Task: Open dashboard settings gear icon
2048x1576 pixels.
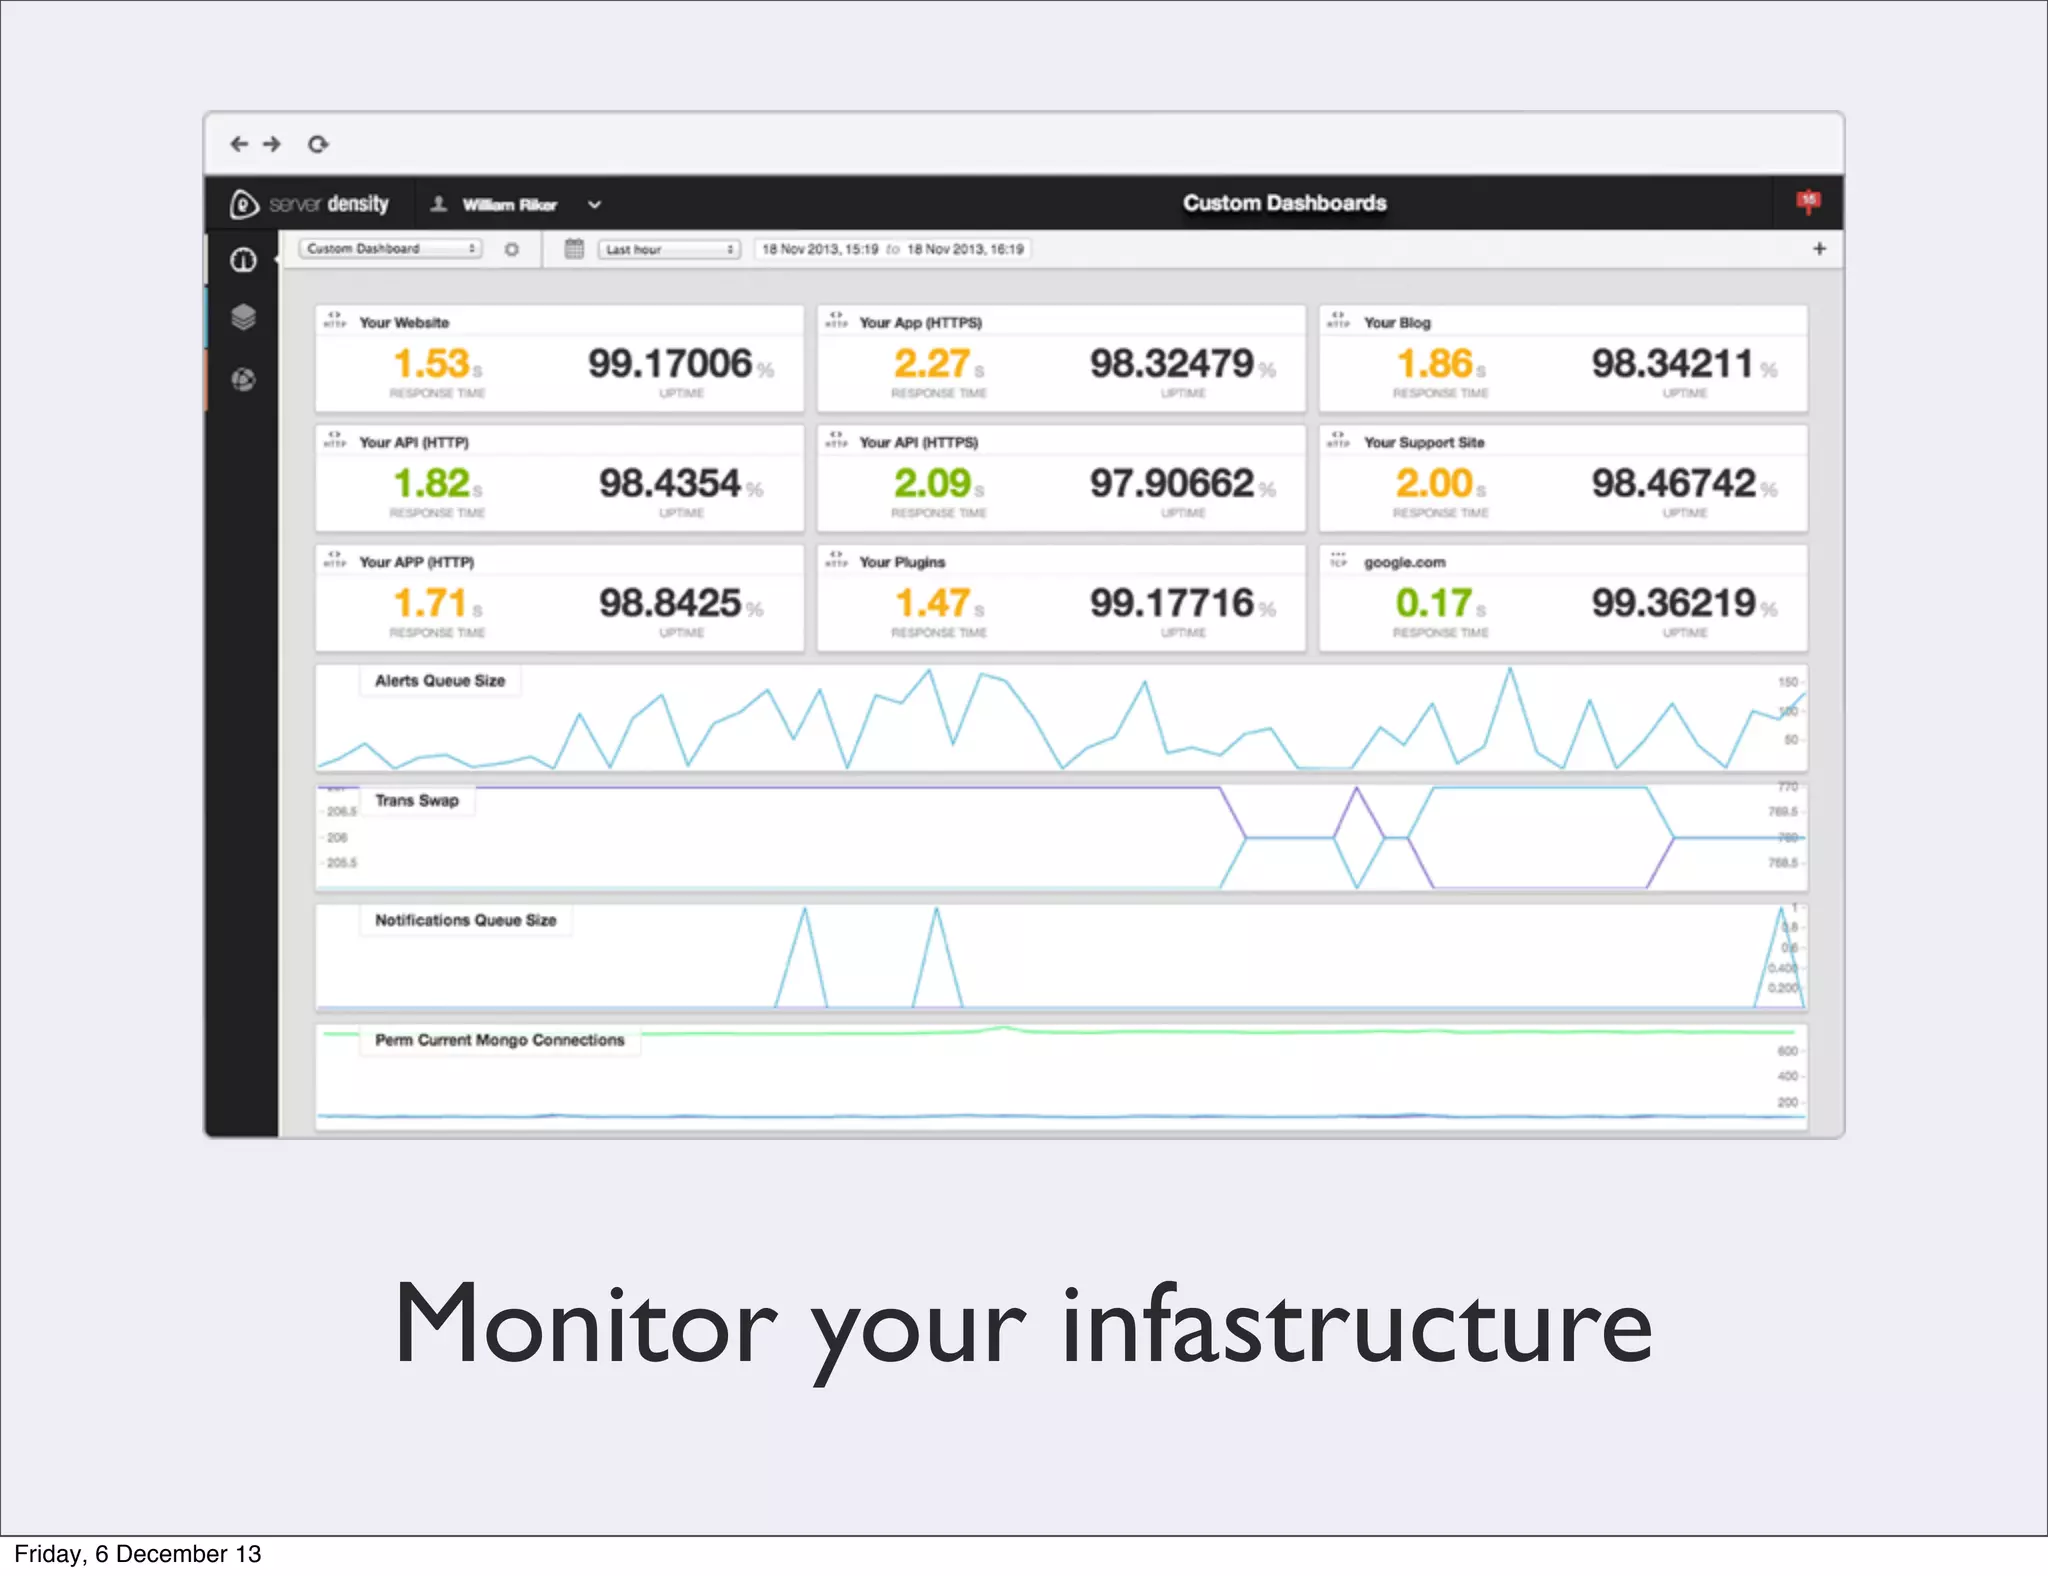Action: click(x=512, y=249)
